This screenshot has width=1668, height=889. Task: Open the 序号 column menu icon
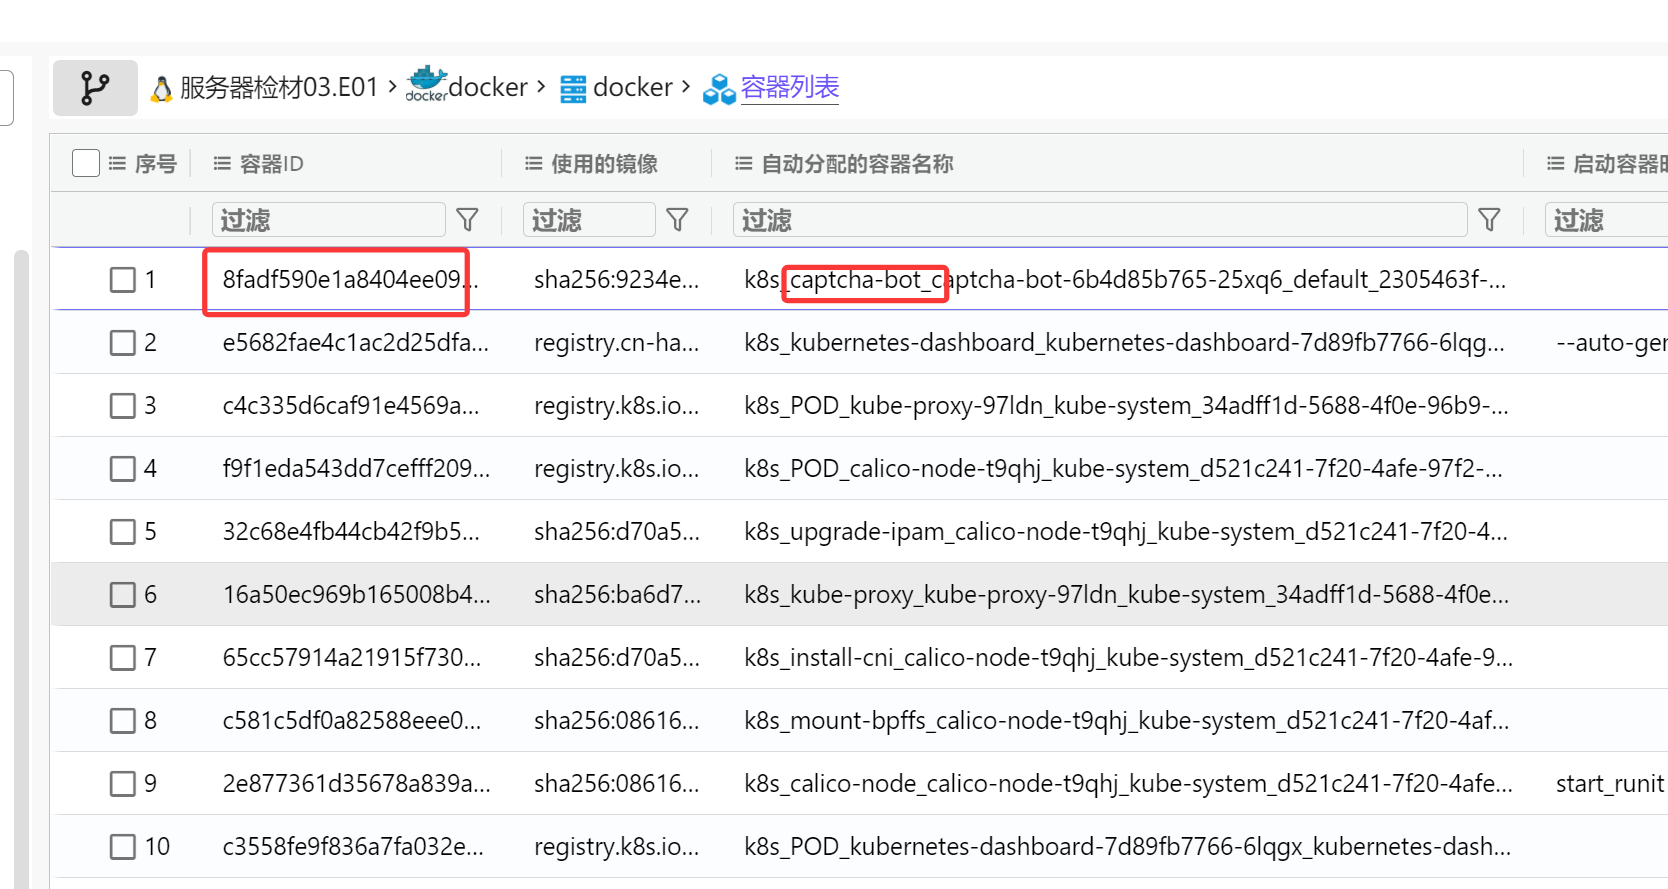pyautogui.click(x=117, y=163)
